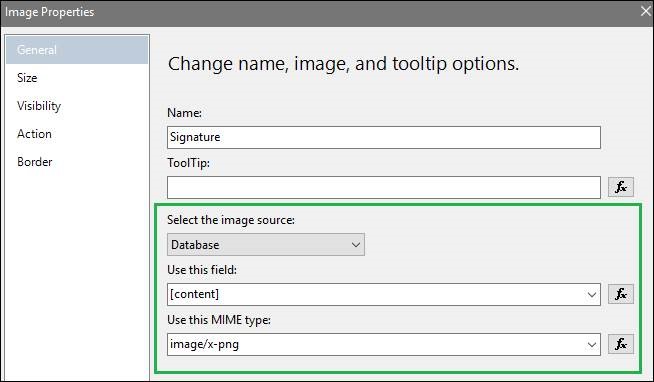Select the General page
The height and width of the screenshot is (382, 654).
(x=77, y=50)
